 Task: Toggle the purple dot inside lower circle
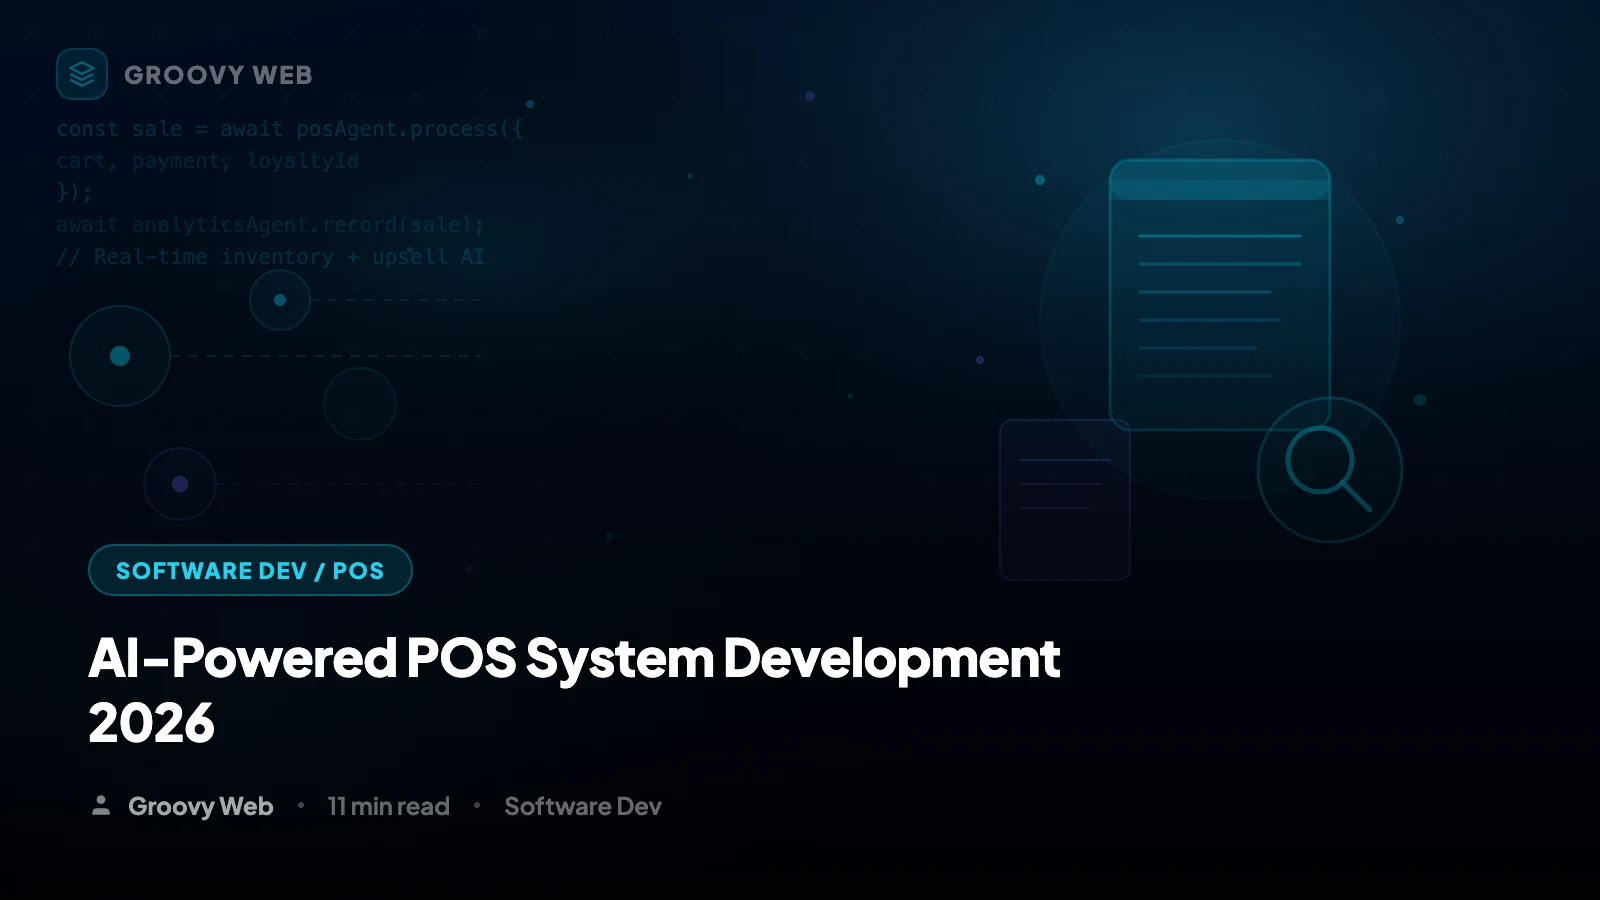[x=179, y=483]
